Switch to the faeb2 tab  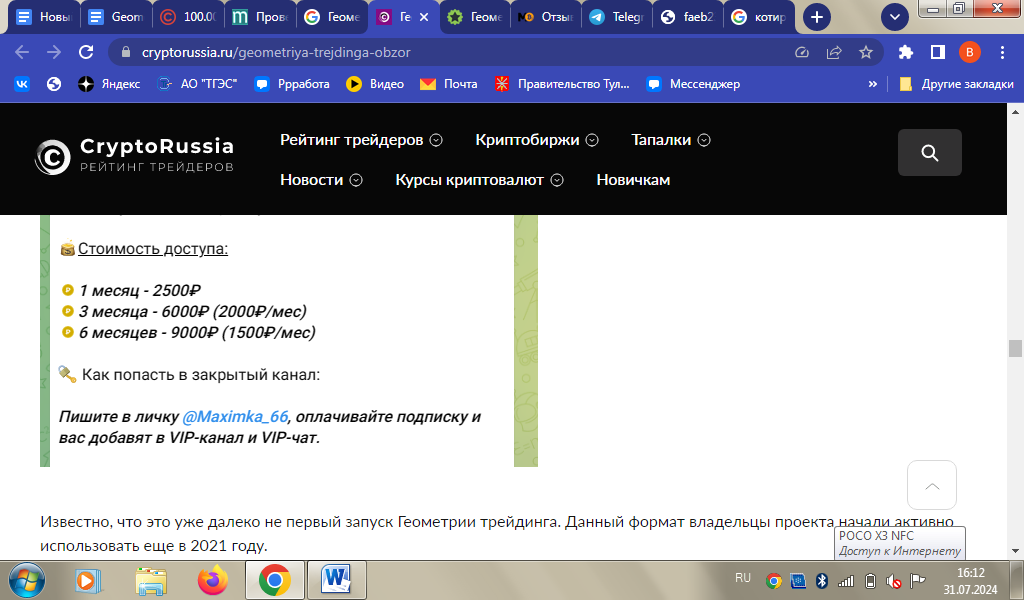[x=689, y=17]
